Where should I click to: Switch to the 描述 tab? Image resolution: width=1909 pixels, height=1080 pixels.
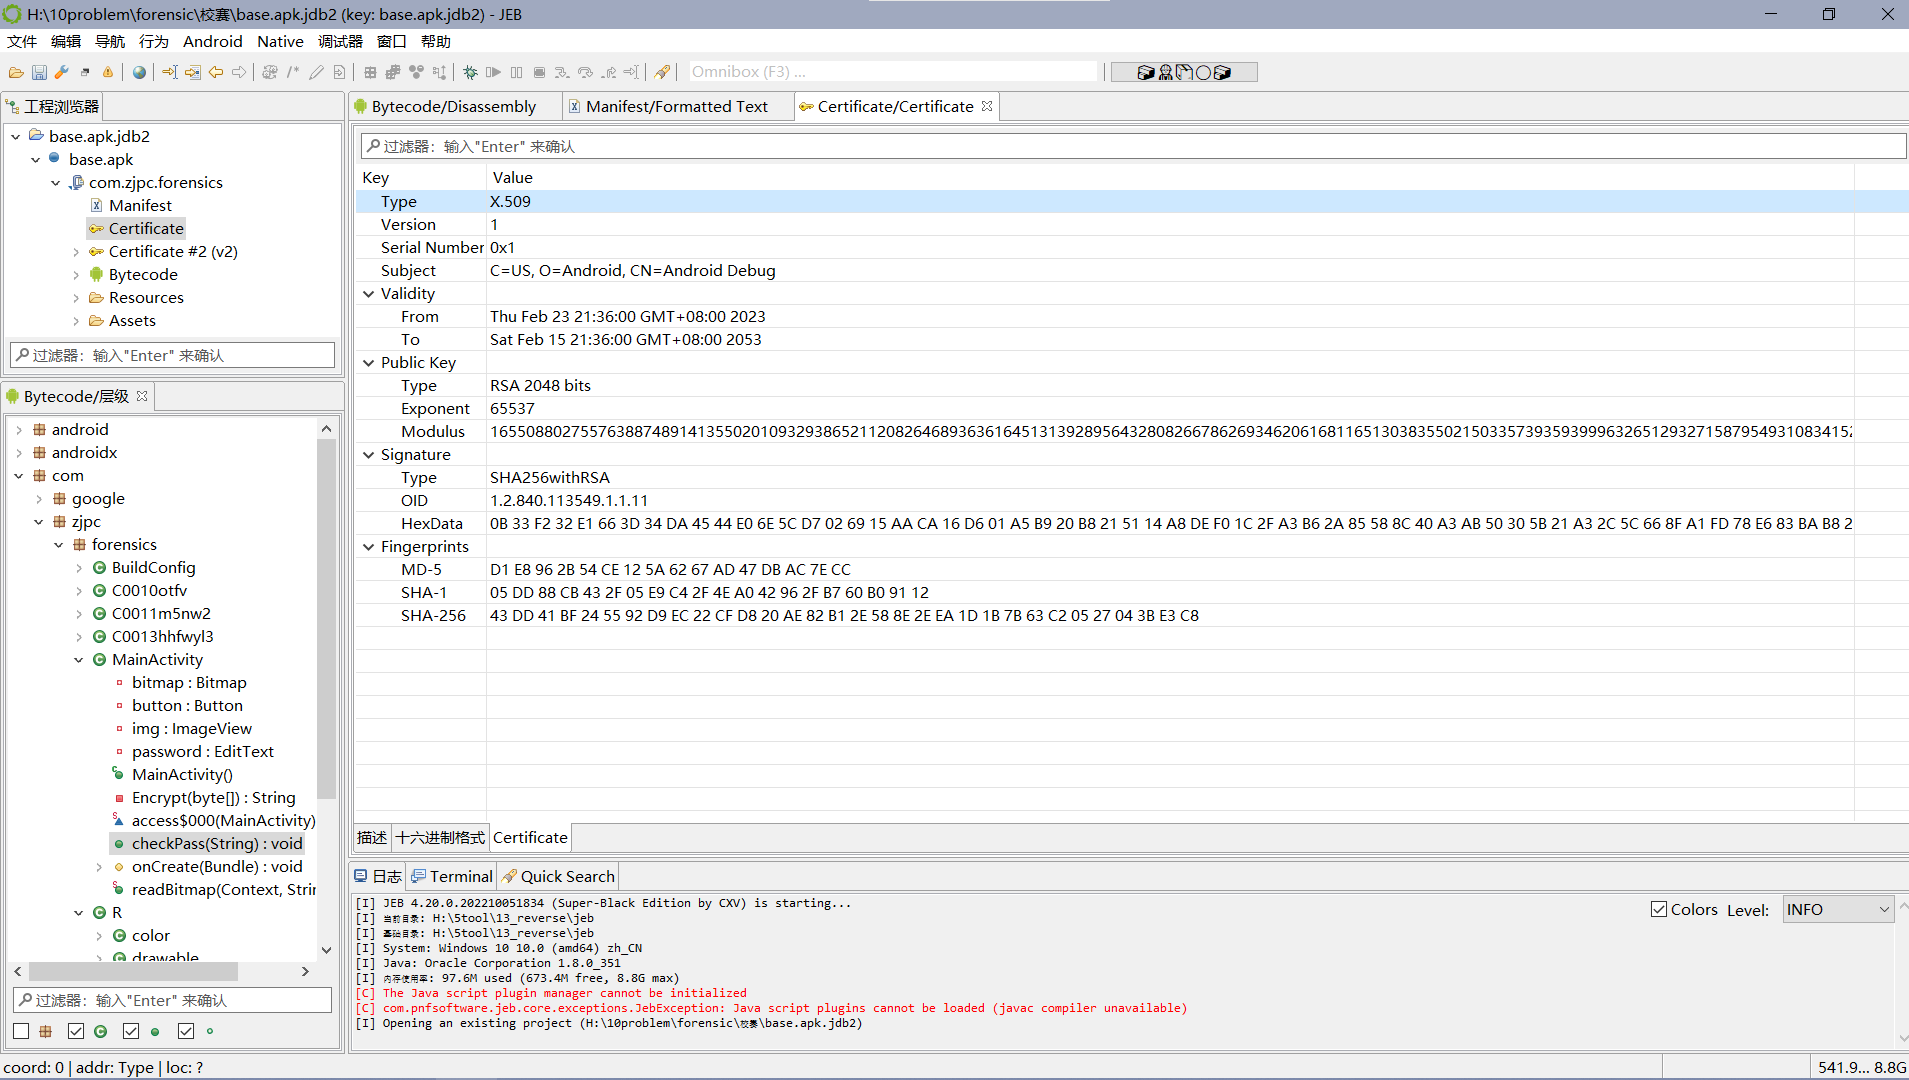click(372, 837)
